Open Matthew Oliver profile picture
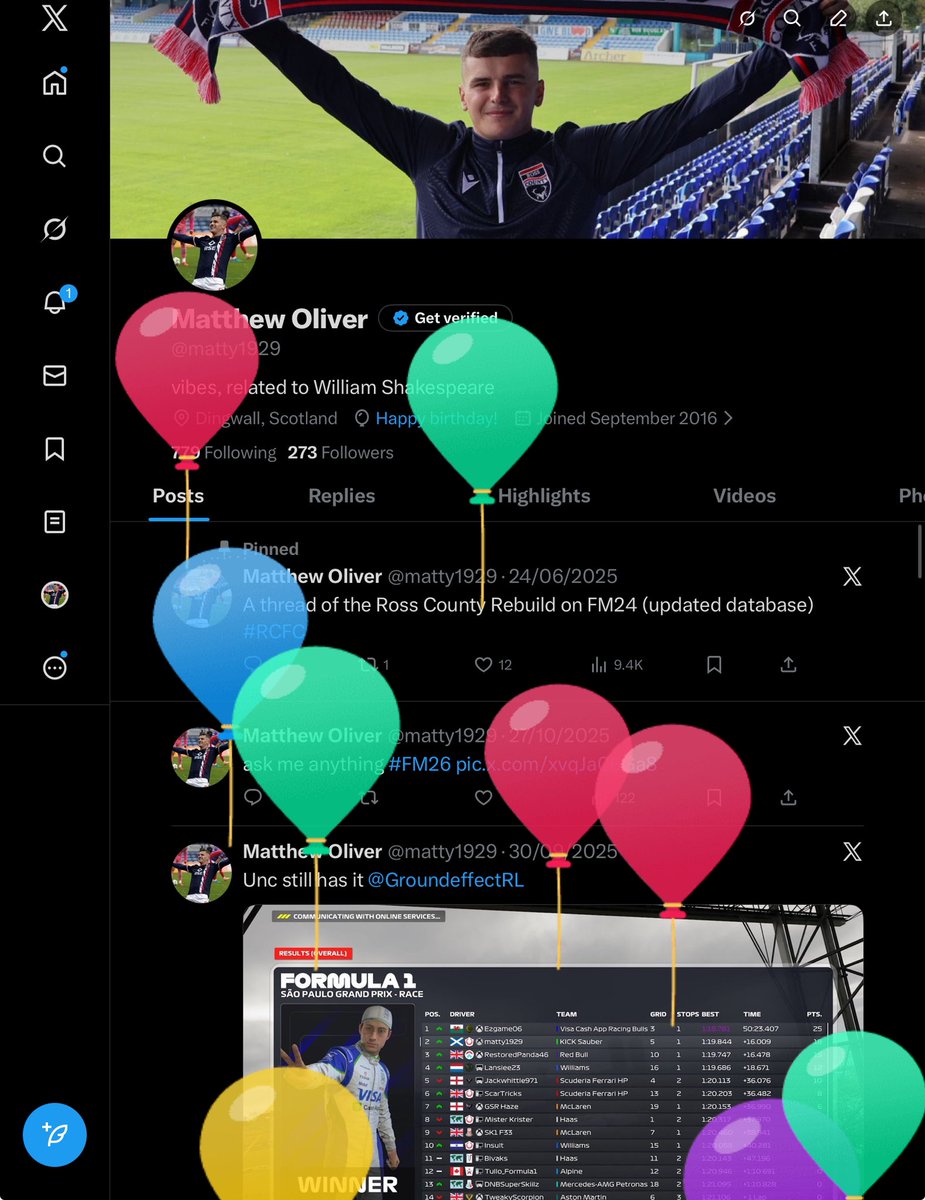The width and height of the screenshot is (925, 1200). point(216,244)
